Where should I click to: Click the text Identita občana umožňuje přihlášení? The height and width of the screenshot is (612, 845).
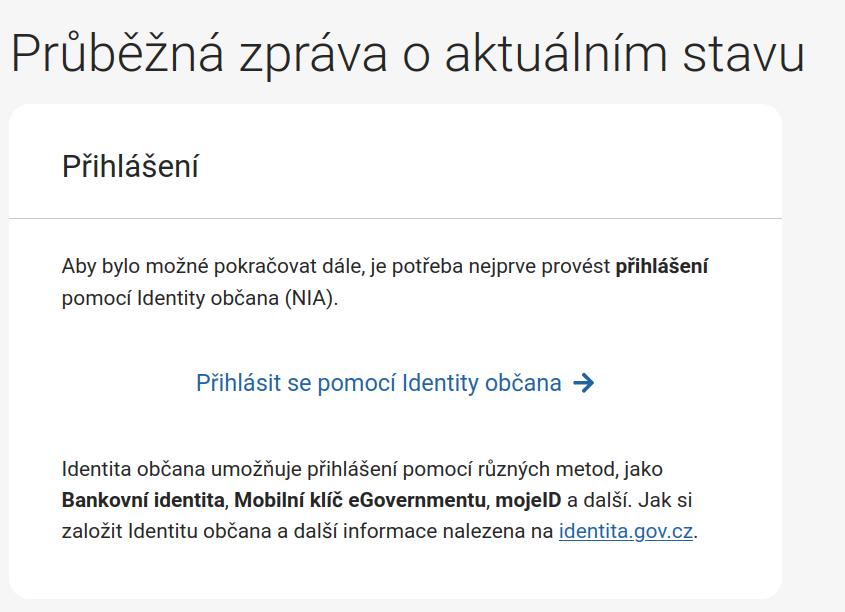pyautogui.click(x=230, y=469)
